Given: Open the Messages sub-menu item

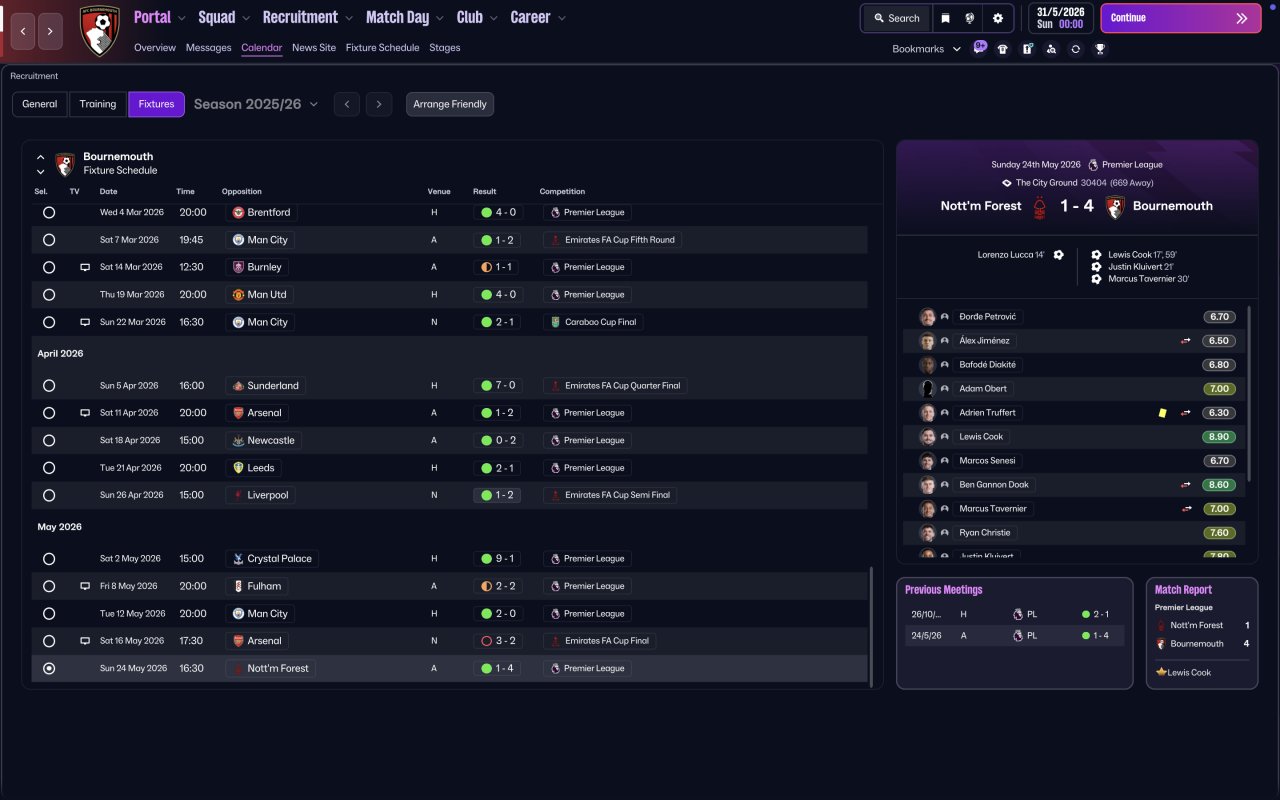Looking at the screenshot, I should pos(208,48).
